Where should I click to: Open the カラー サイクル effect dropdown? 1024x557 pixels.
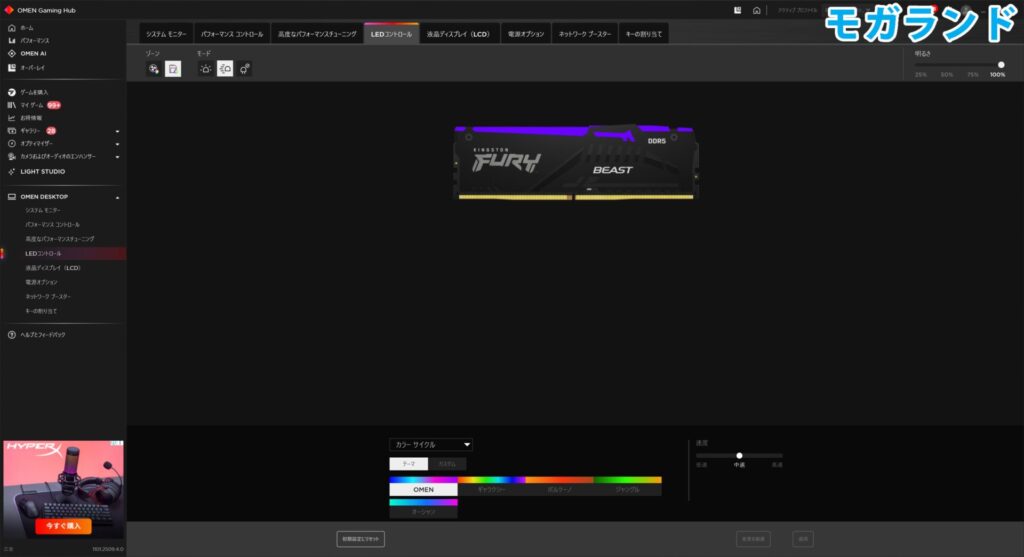point(430,444)
